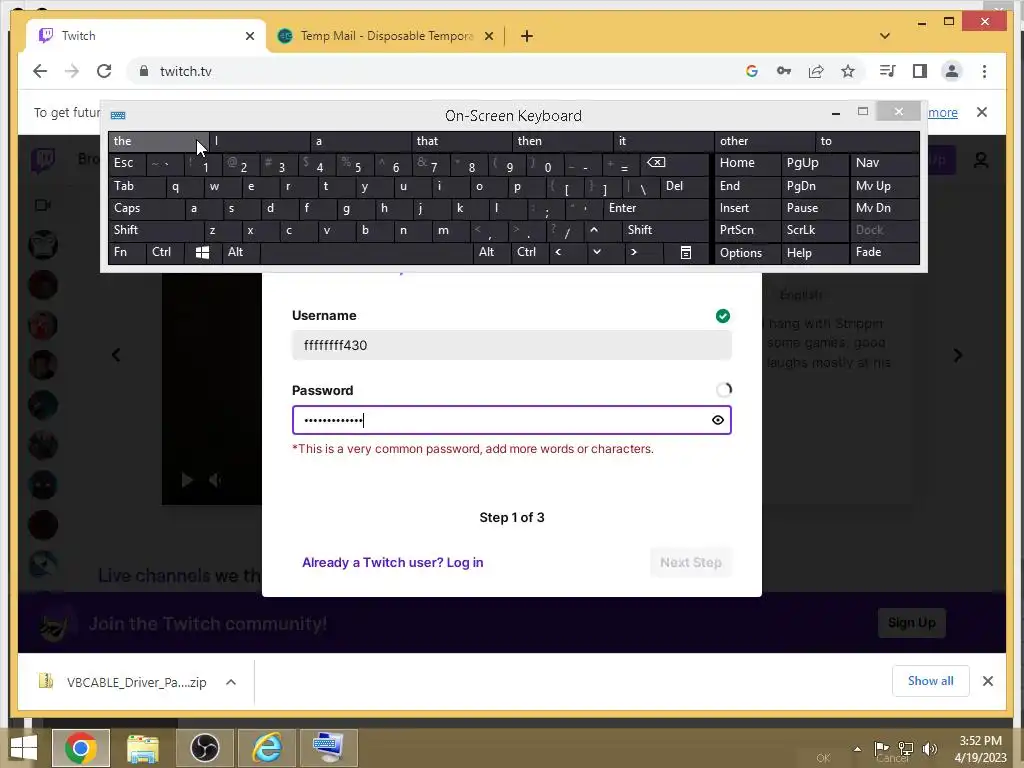This screenshot has width=1024, height=768.
Task: Toggle the right Shift key on On-Screen Keyboard
Action: click(x=665, y=230)
